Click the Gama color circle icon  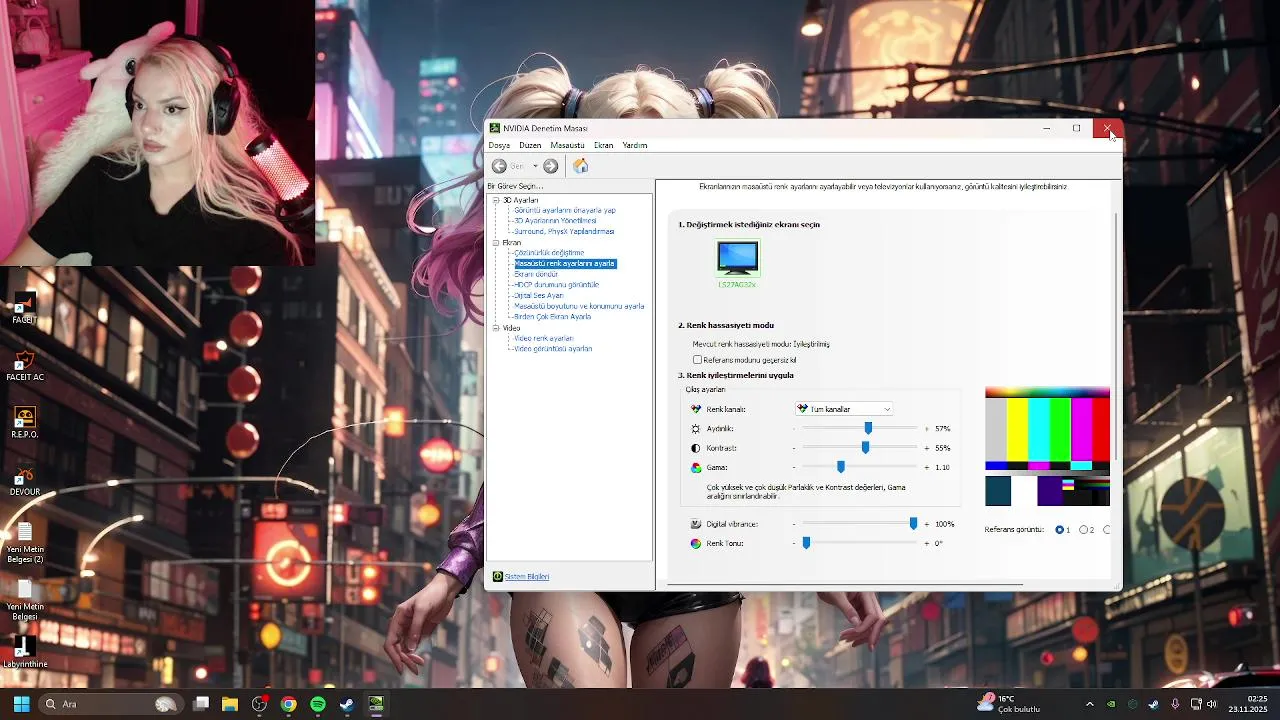tap(696, 467)
